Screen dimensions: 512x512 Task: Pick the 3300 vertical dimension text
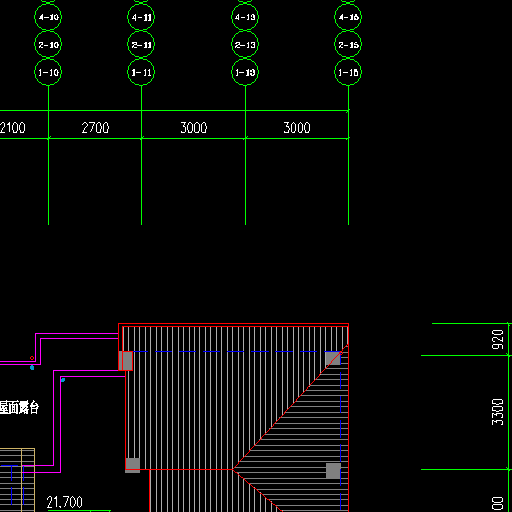pyautogui.click(x=497, y=412)
